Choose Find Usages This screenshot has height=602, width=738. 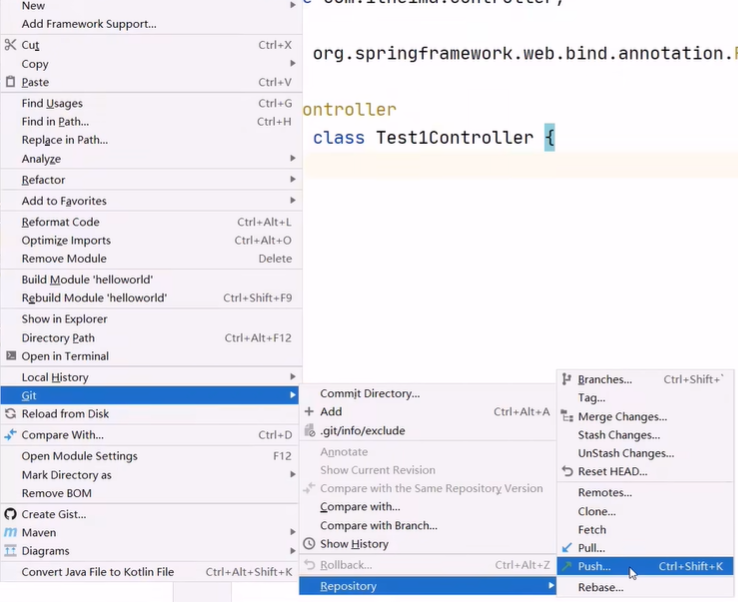(x=151, y=103)
